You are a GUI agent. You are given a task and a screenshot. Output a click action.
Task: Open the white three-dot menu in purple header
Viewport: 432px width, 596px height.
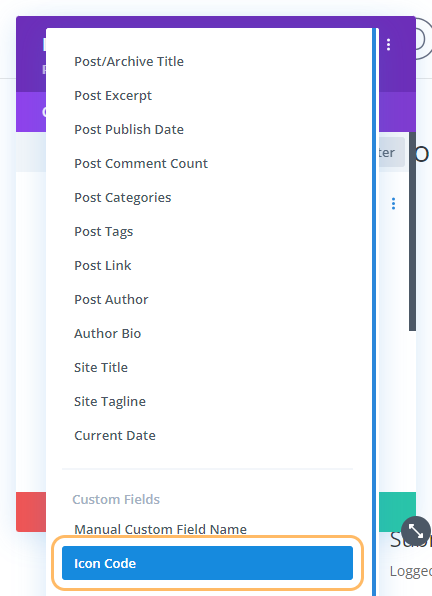pyautogui.click(x=388, y=44)
